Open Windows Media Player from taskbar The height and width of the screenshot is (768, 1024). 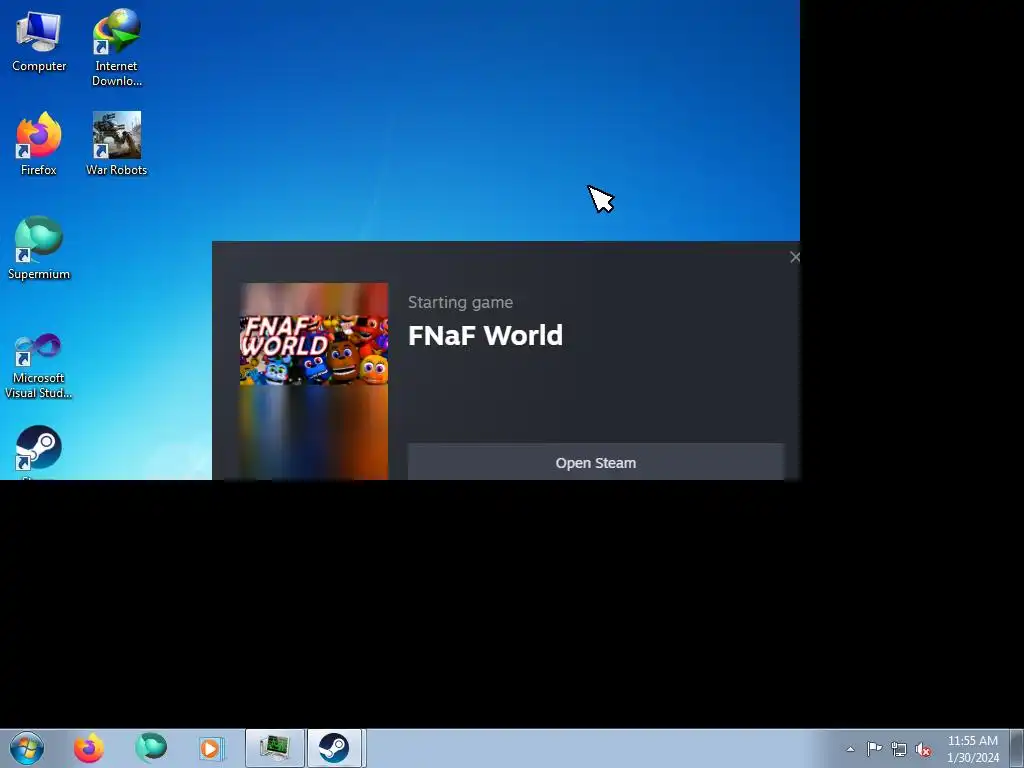pyautogui.click(x=211, y=748)
